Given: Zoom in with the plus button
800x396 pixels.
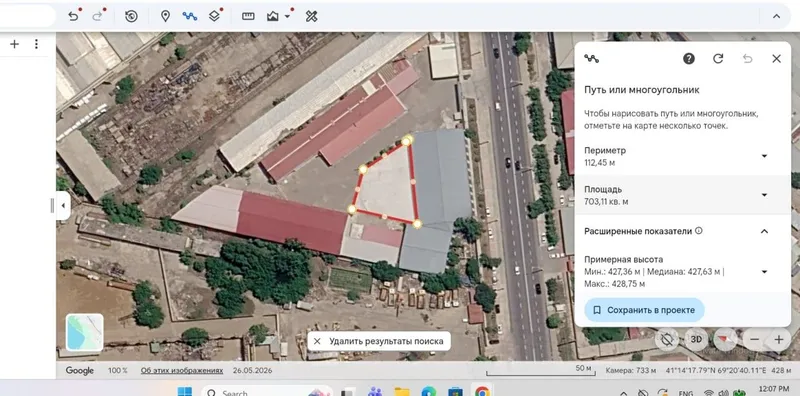Looking at the screenshot, I should 779,339.
